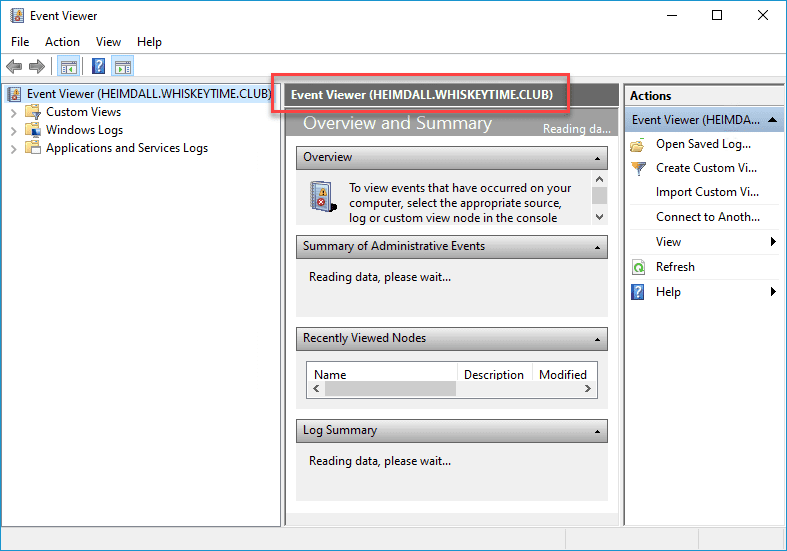Click the Description column header
787x551 pixels.
click(494, 374)
